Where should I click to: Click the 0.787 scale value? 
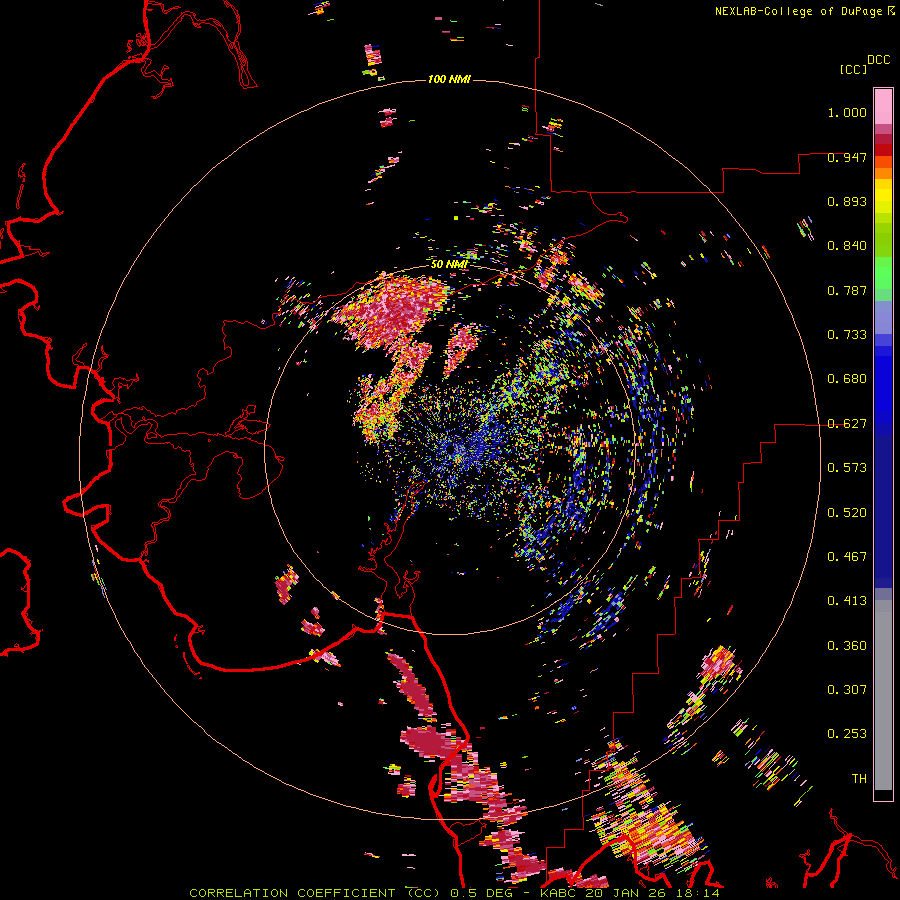click(x=847, y=290)
